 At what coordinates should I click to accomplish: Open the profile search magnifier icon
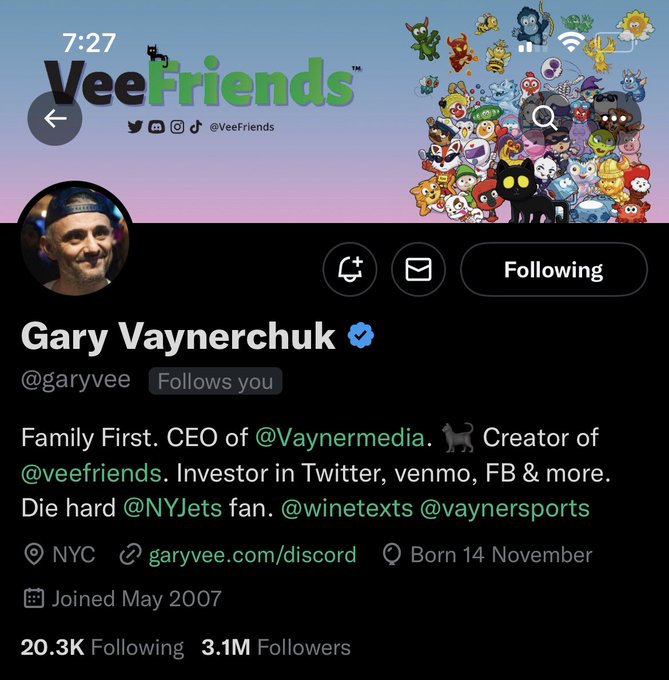[545, 118]
